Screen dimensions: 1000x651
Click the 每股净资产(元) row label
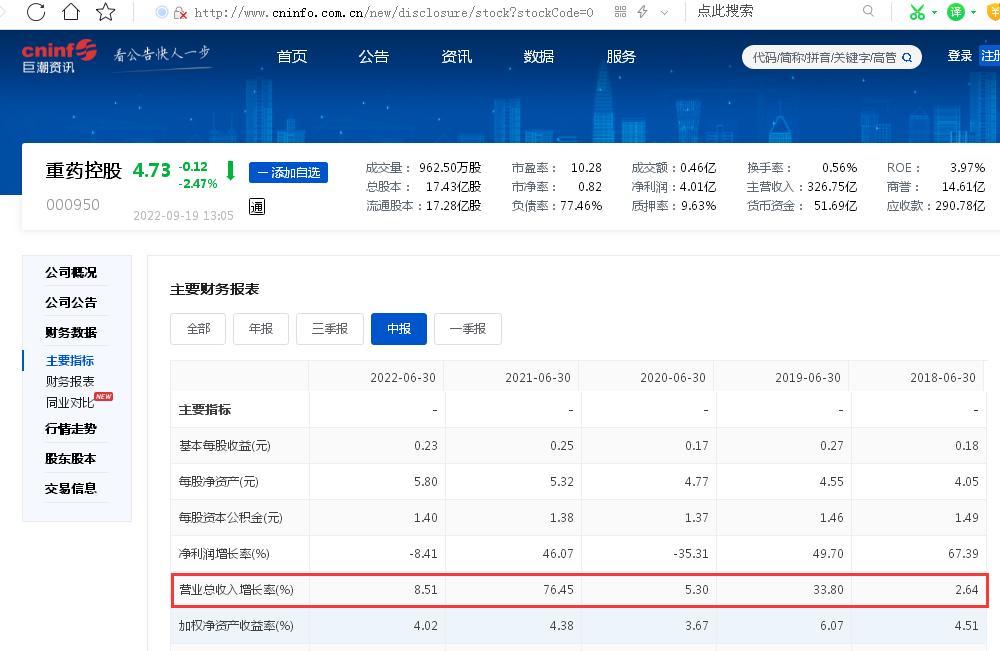[x=219, y=482]
